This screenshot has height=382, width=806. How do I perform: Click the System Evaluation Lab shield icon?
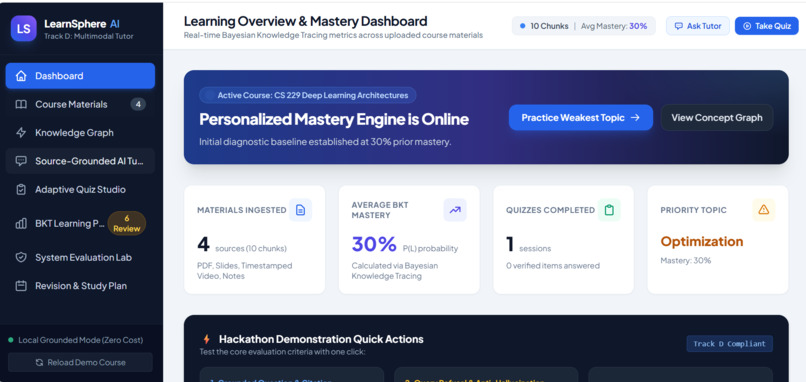tap(21, 258)
